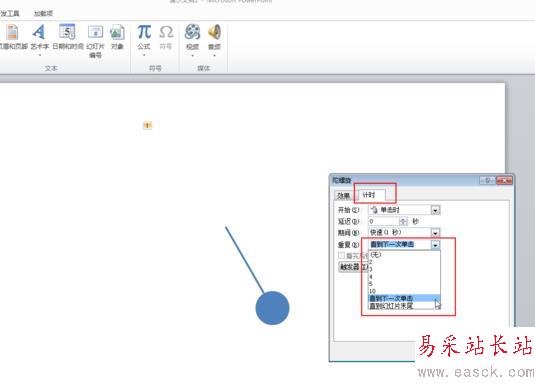Switch to the Developer (开发工具) ribbon tab
535x387 pixels.
tap(10, 13)
